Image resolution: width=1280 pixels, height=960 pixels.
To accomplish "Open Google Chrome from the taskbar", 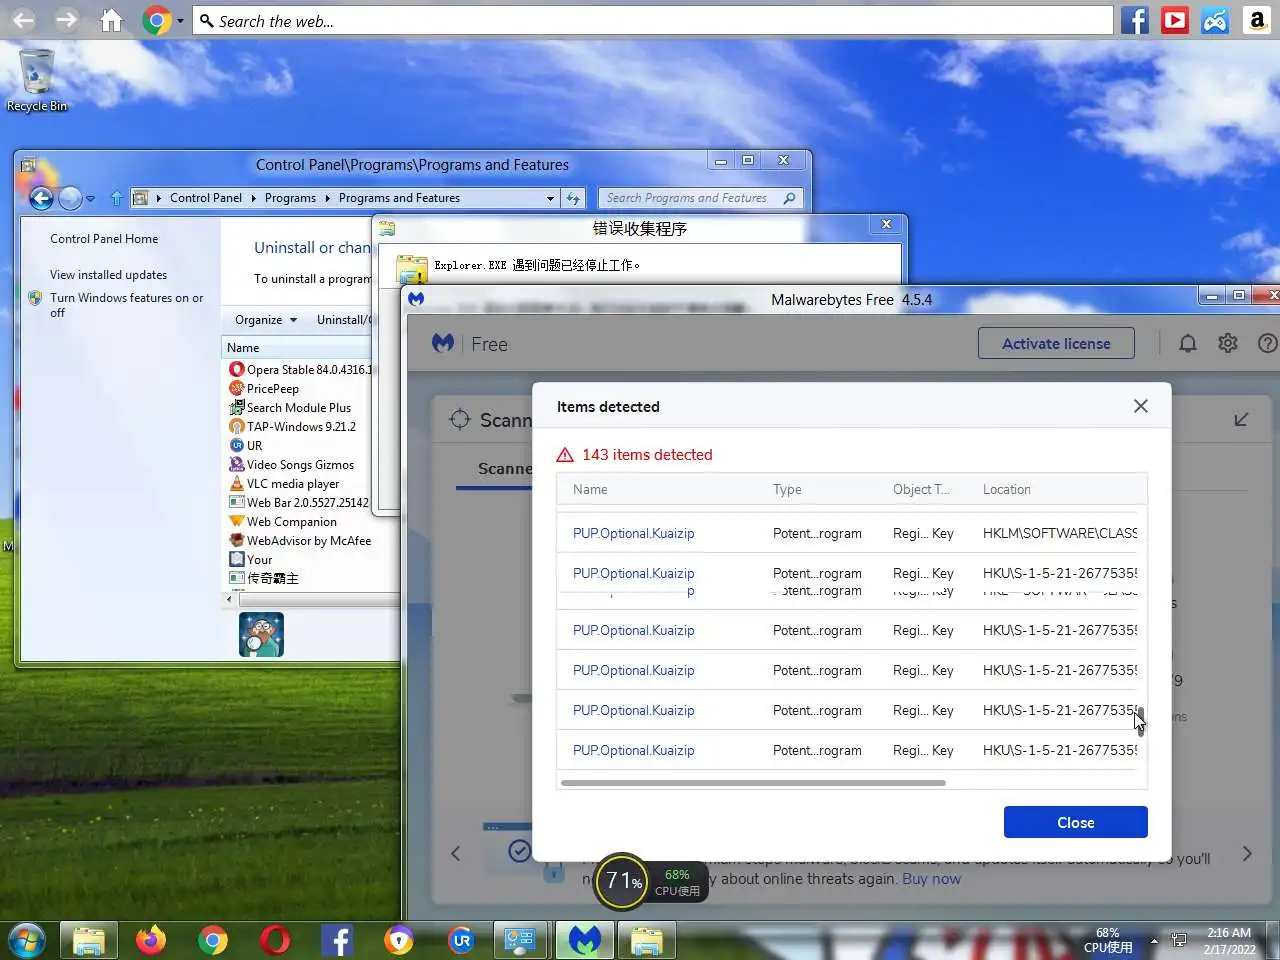I will 212,940.
